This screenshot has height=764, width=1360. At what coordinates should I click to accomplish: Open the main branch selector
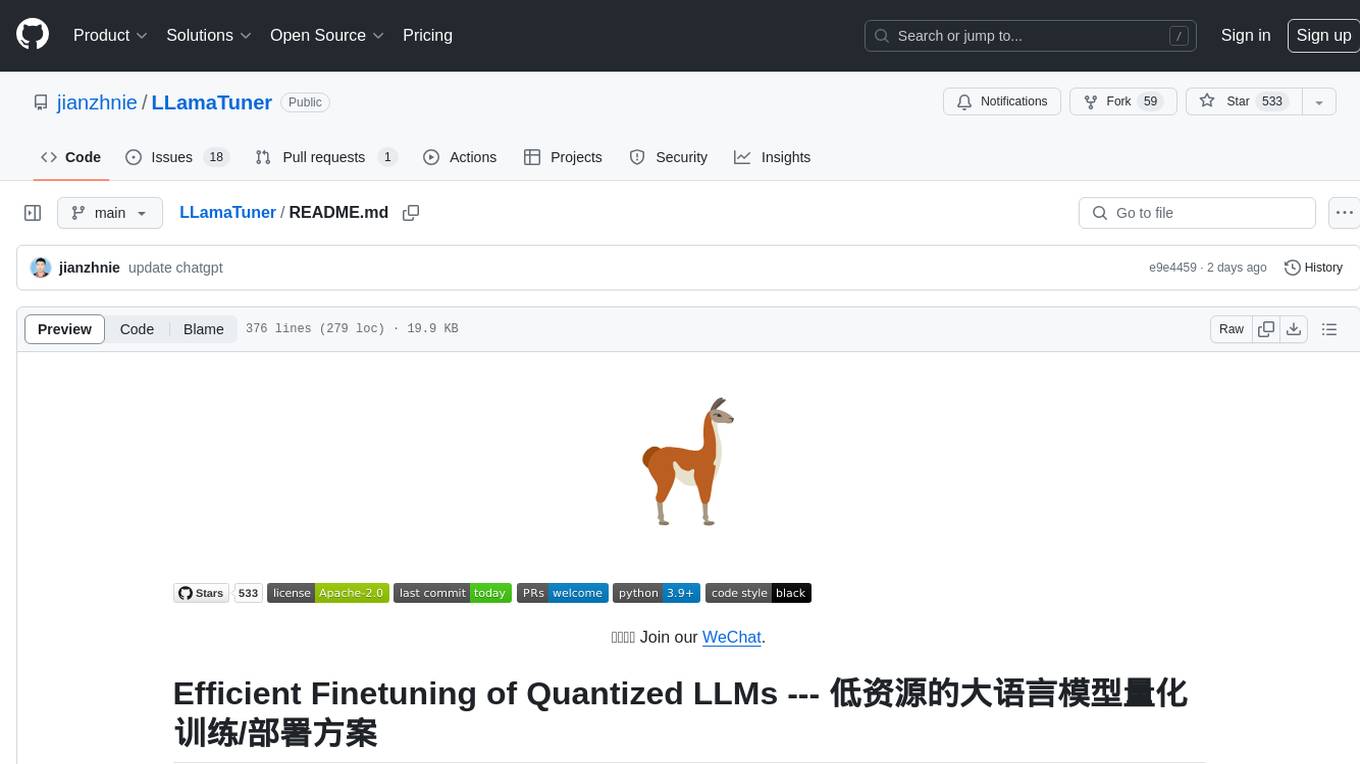(x=110, y=213)
